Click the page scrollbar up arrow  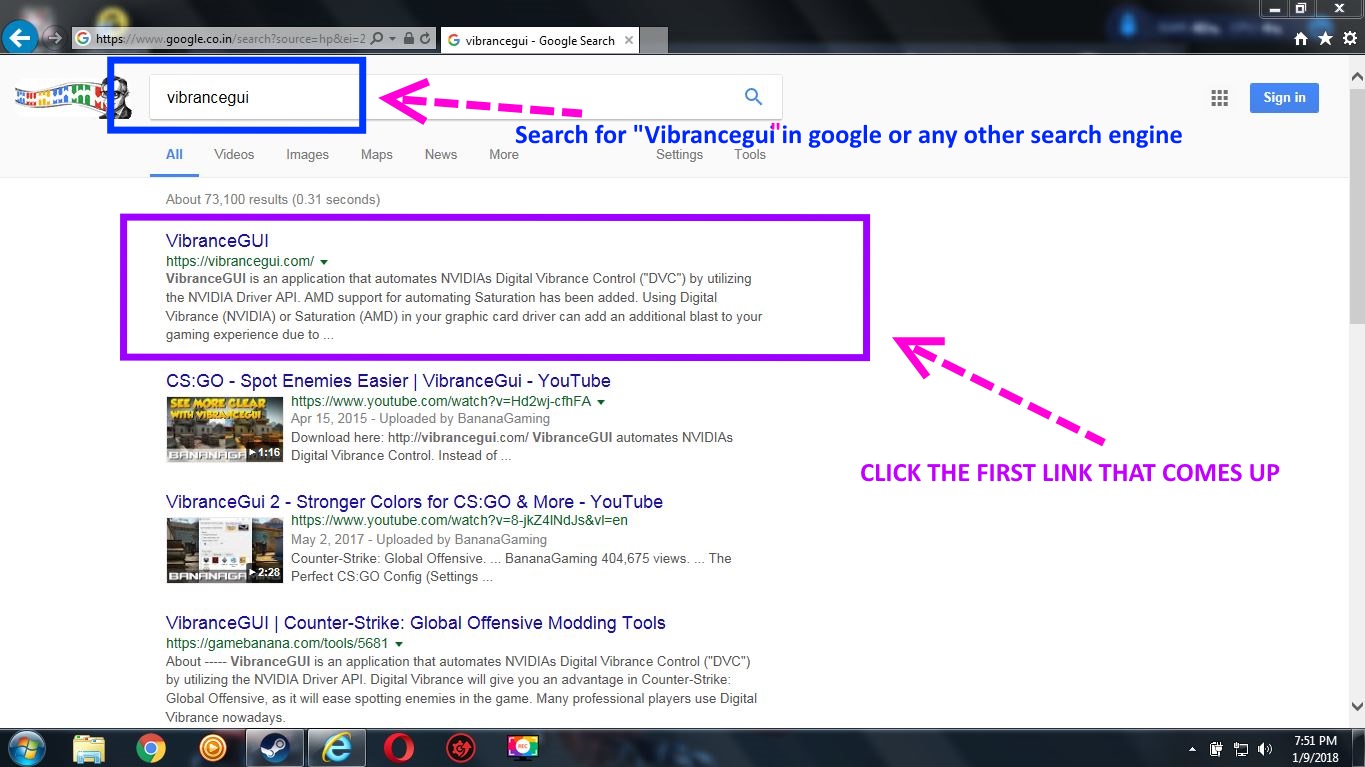[1357, 75]
